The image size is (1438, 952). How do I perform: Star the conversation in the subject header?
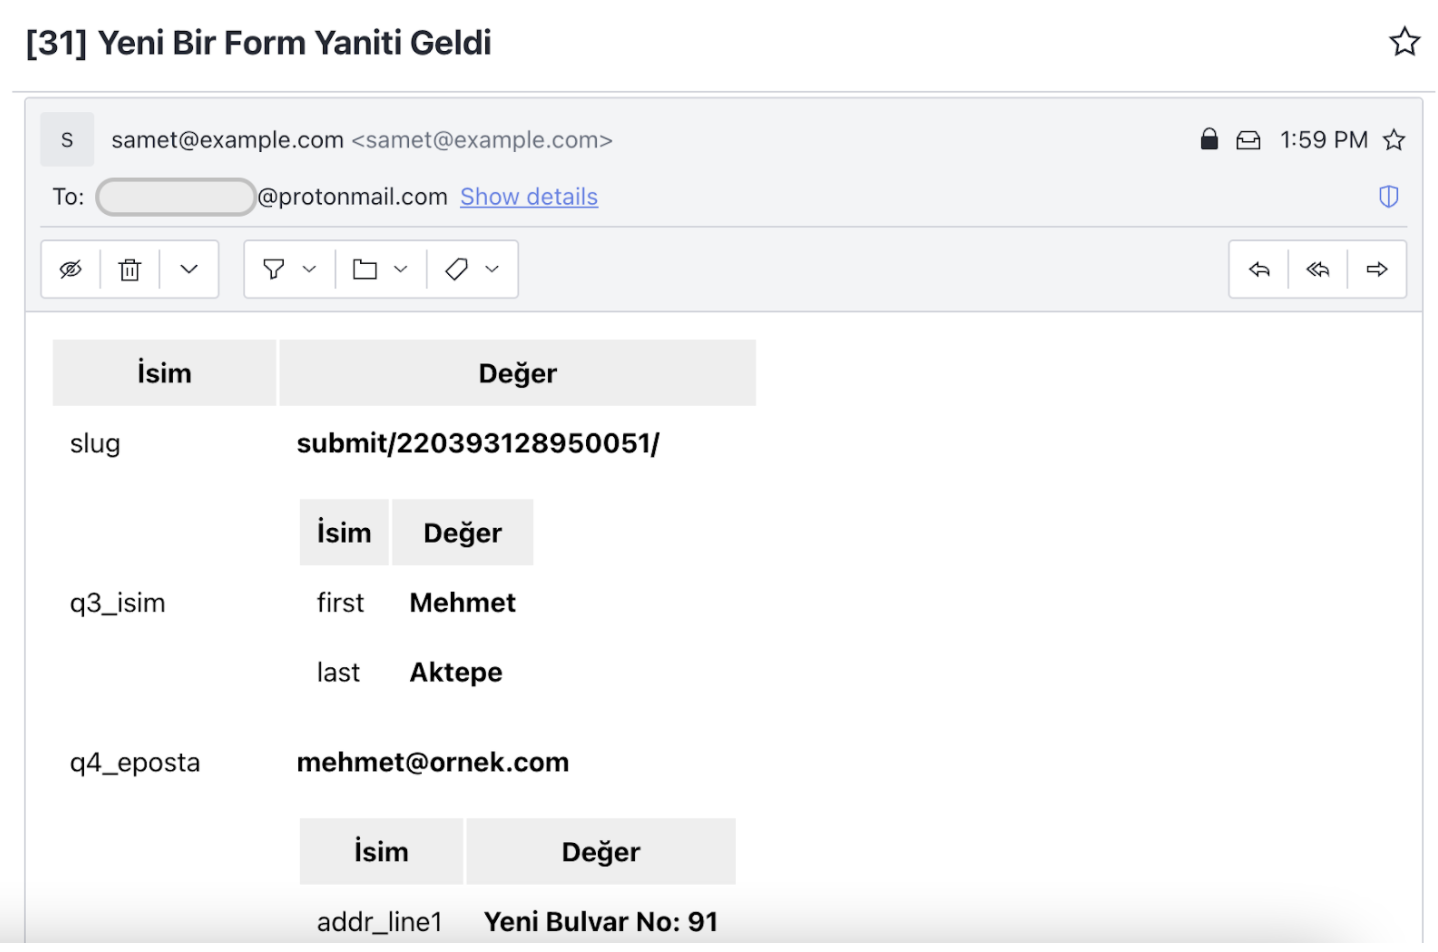click(1404, 42)
